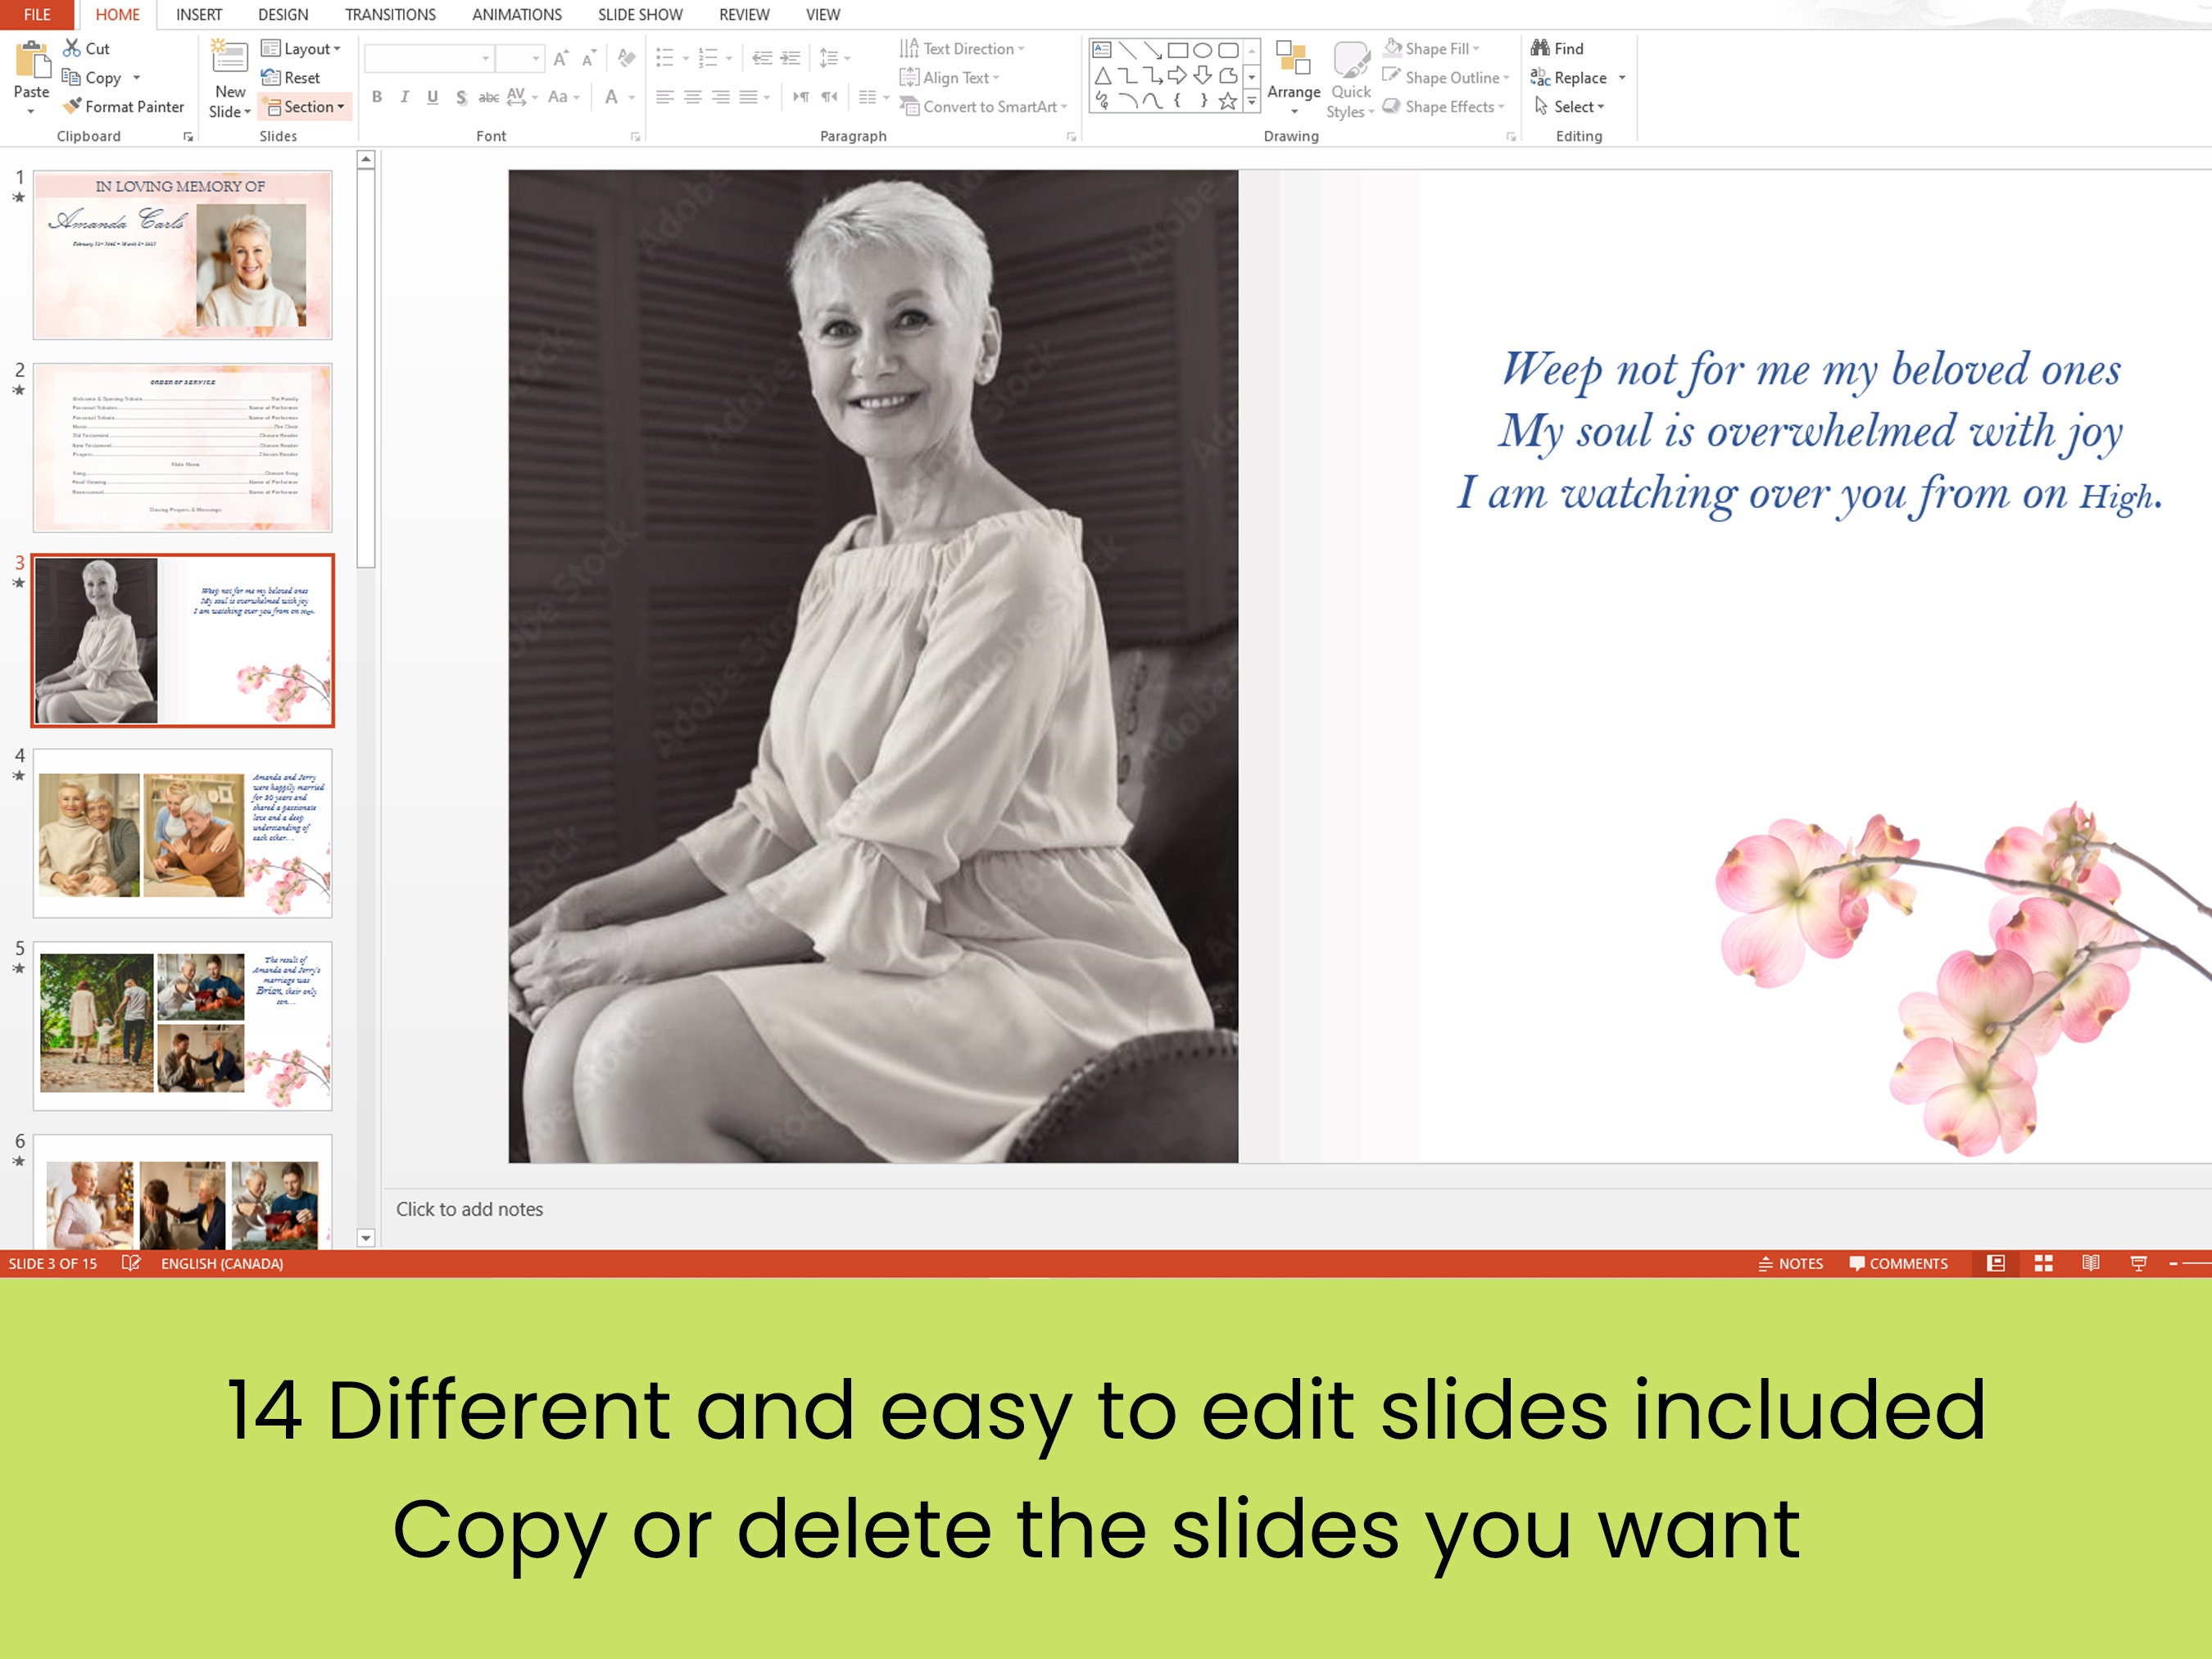The height and width of the screenshot is (1659, 2212).
Task: Toggle bold formatting
Action: (377, 96)
